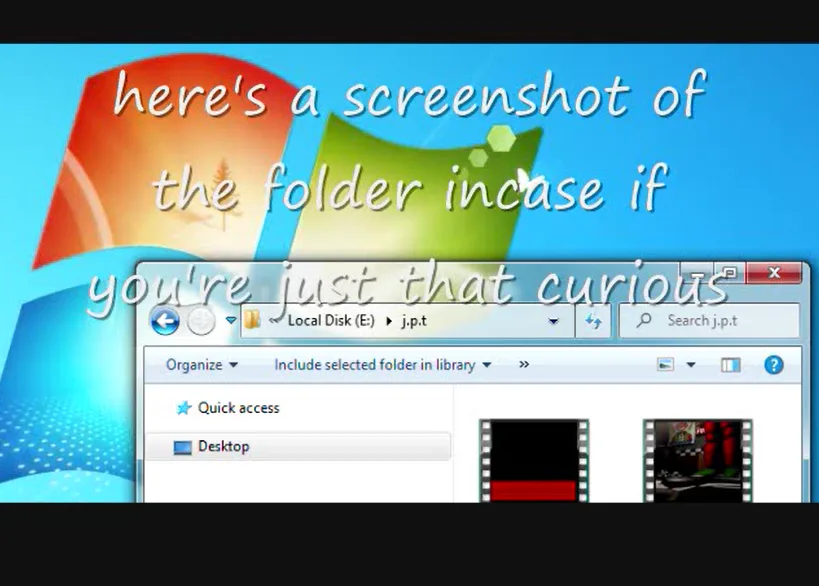This screenshot has width=819, height=586.
Task: Close the Explorer window
Action: [774, 272]
